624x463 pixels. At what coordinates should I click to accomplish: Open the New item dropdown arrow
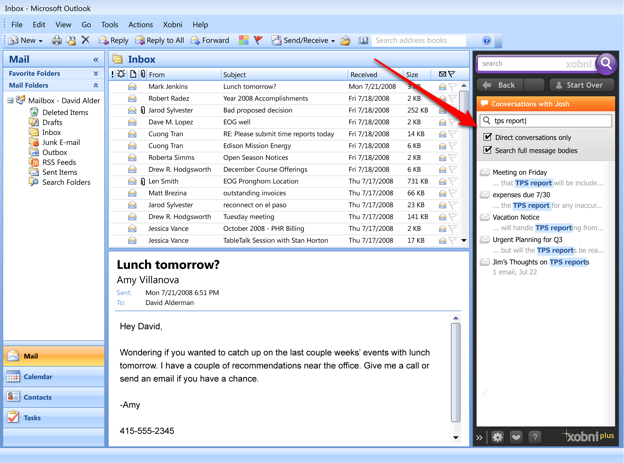(41, 41)
